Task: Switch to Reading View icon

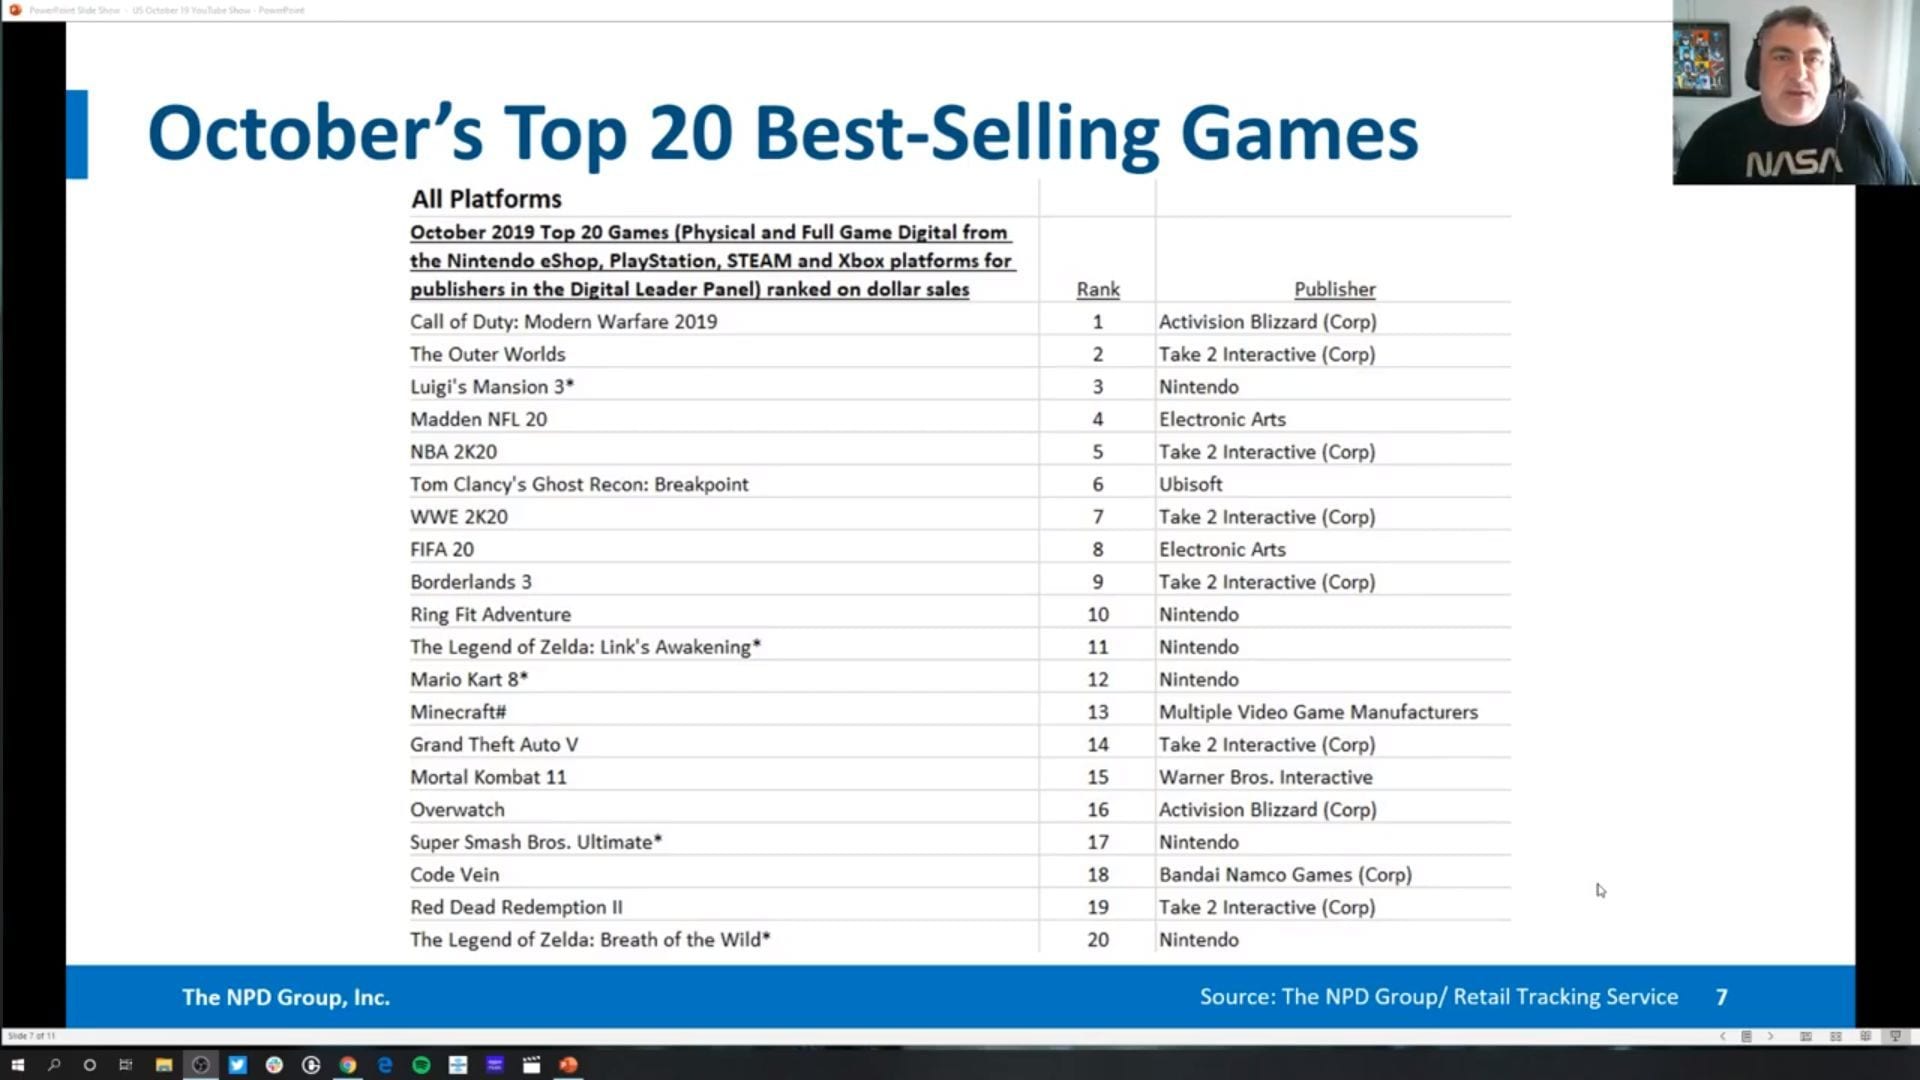Action: pyautogui.click(x=1865, y=1036)
